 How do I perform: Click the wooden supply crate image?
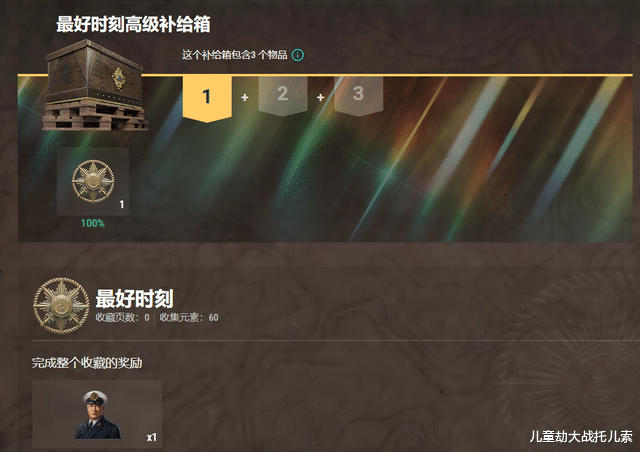click(95, 86)
